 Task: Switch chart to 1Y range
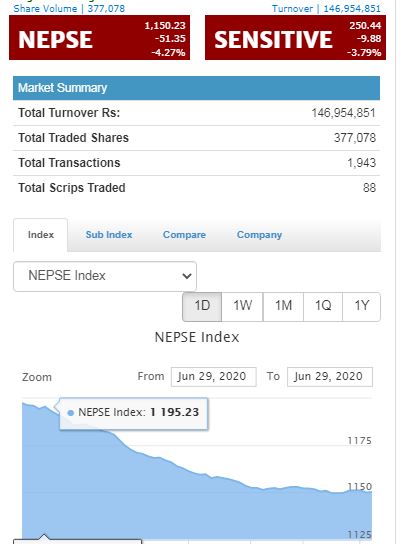(x=361, y=306)
